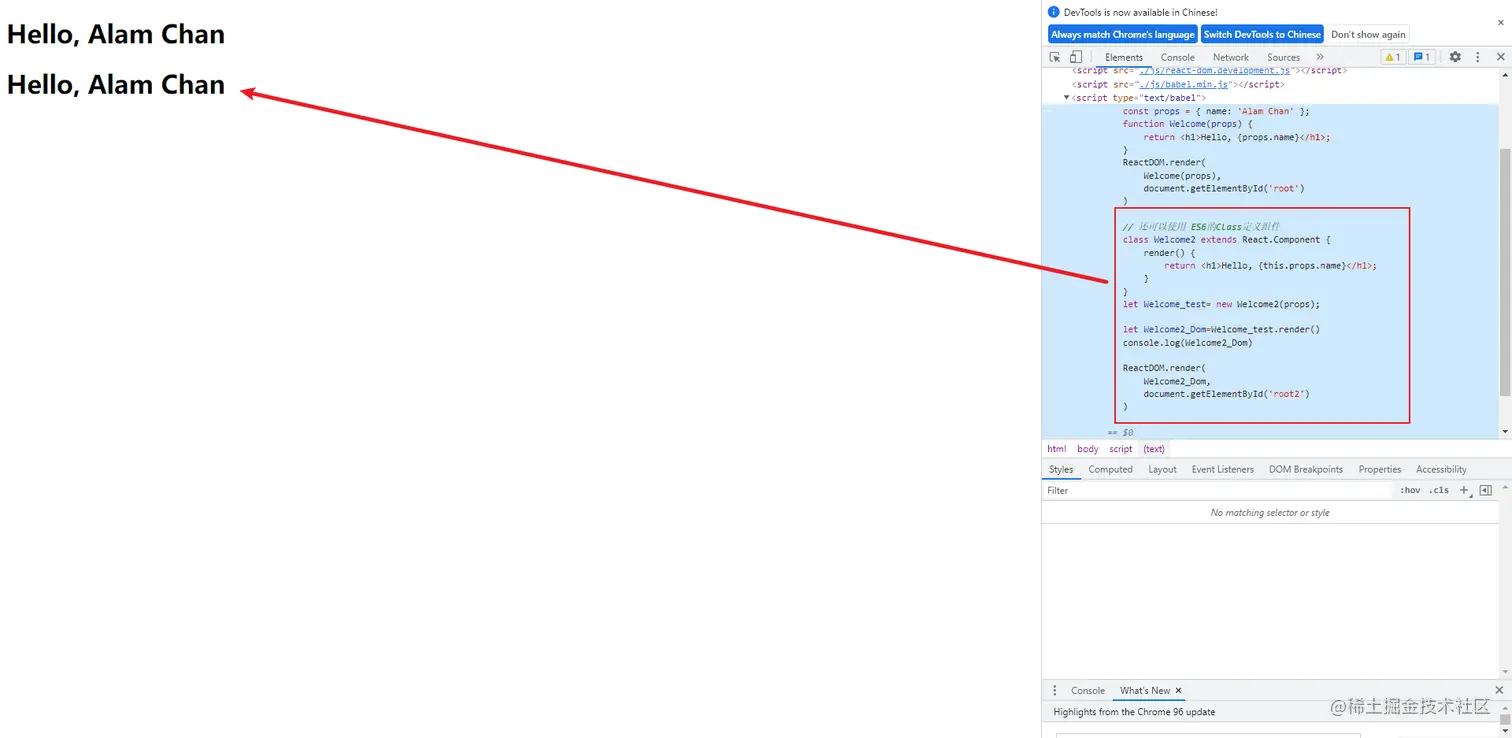Toggle the device toolbar icon
1512x738 pixels.
(1076, 57)
